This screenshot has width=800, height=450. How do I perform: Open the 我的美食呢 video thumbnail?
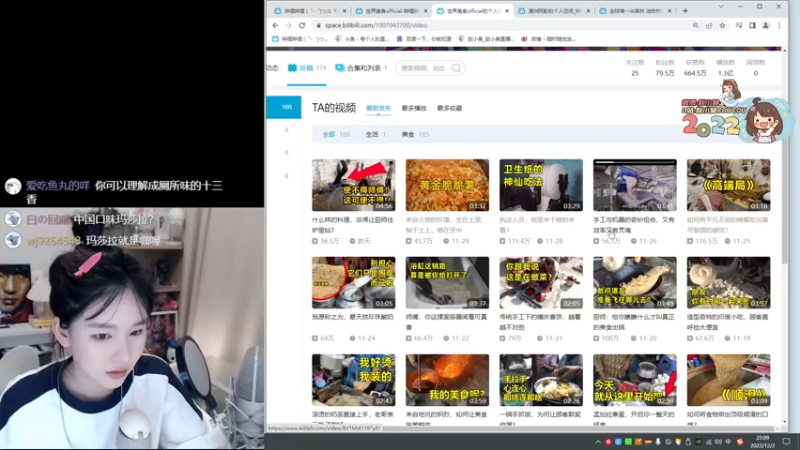pos(447,380)
